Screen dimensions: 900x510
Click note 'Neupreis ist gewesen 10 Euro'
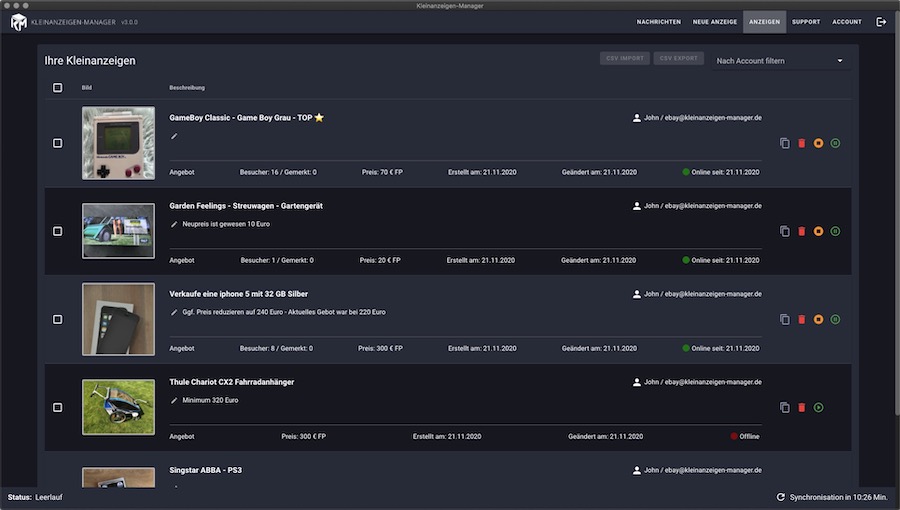click(226, 224)
